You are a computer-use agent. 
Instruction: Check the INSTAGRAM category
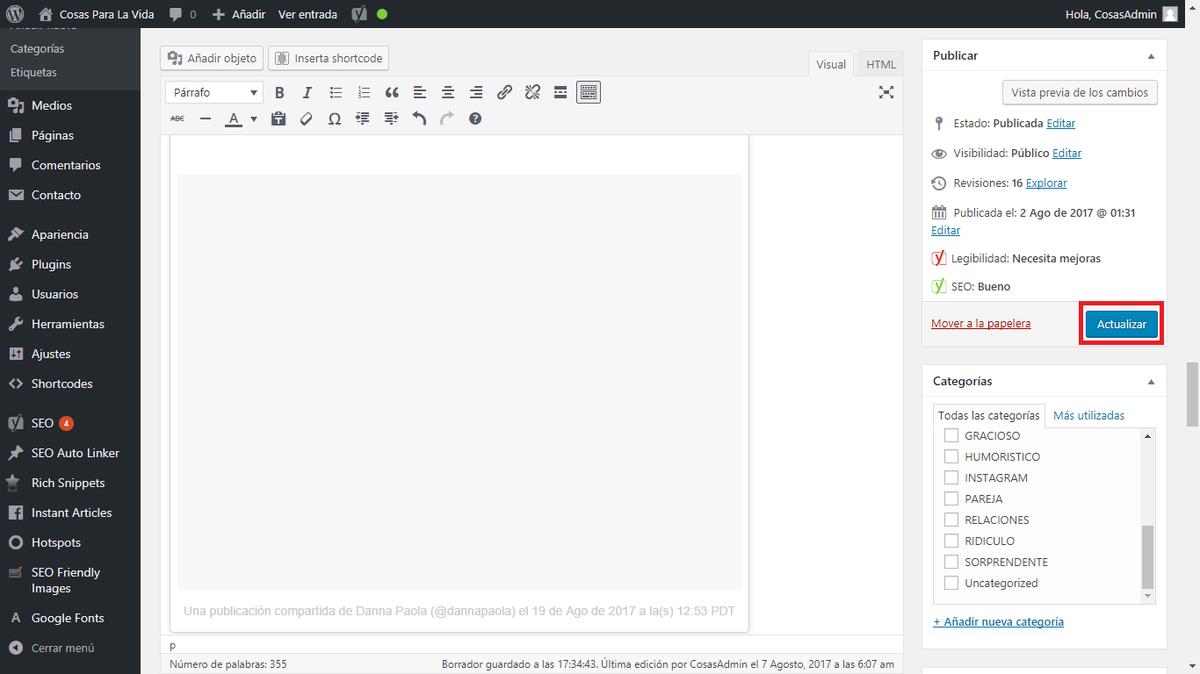(x=951, y=478)
